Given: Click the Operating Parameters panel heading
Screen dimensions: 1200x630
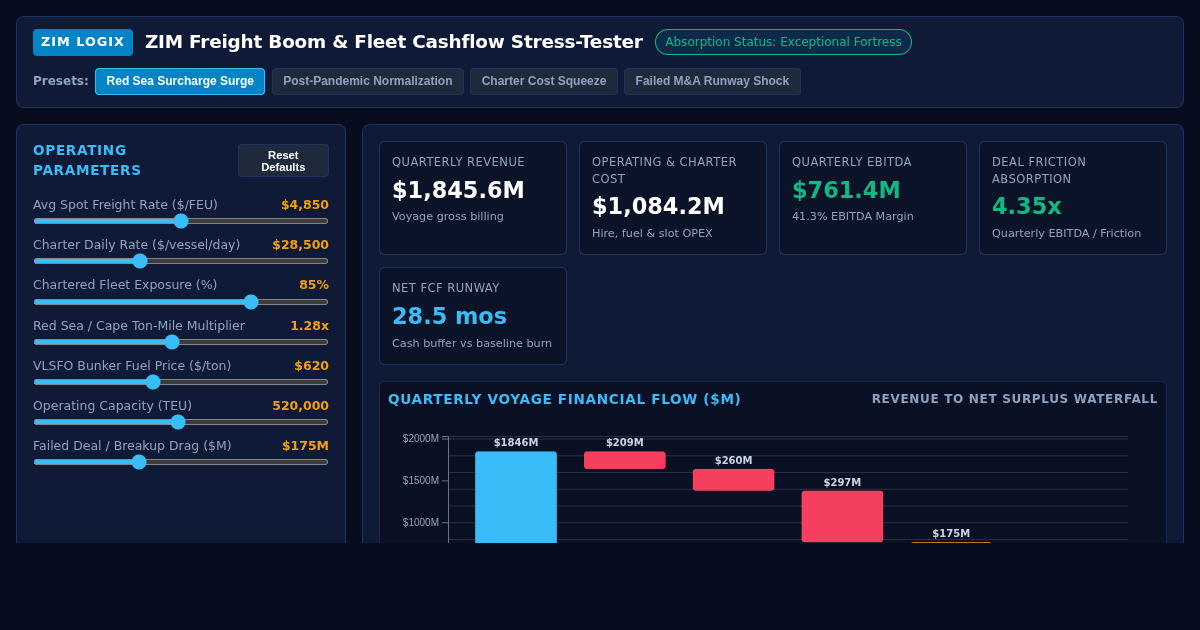Looking at the screenshot, I should coord(87,160).
